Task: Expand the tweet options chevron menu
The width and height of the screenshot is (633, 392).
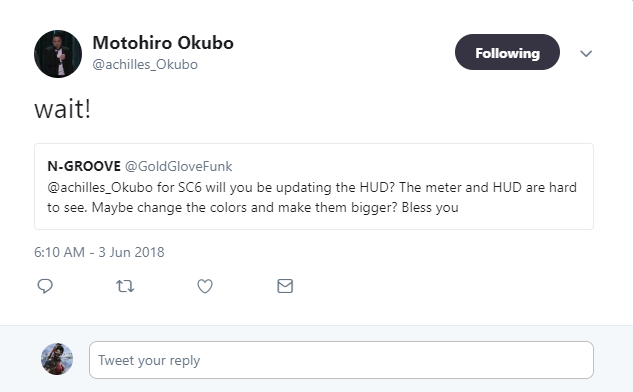Action: (x=586, y=53)
